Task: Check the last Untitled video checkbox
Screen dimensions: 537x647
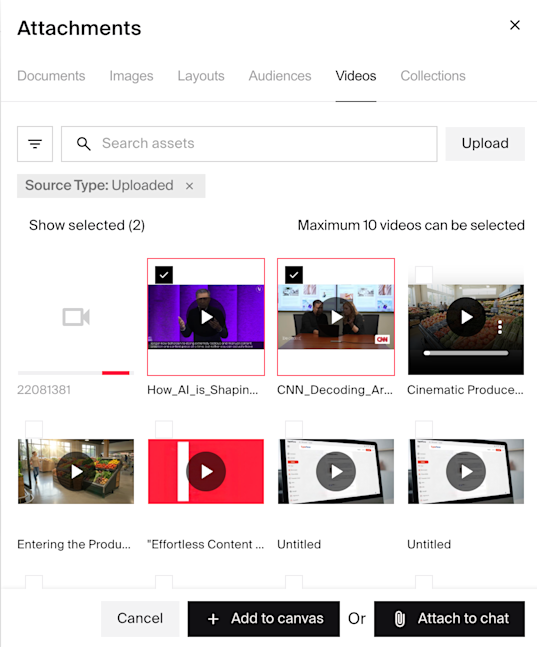Action: click(424, 429)
